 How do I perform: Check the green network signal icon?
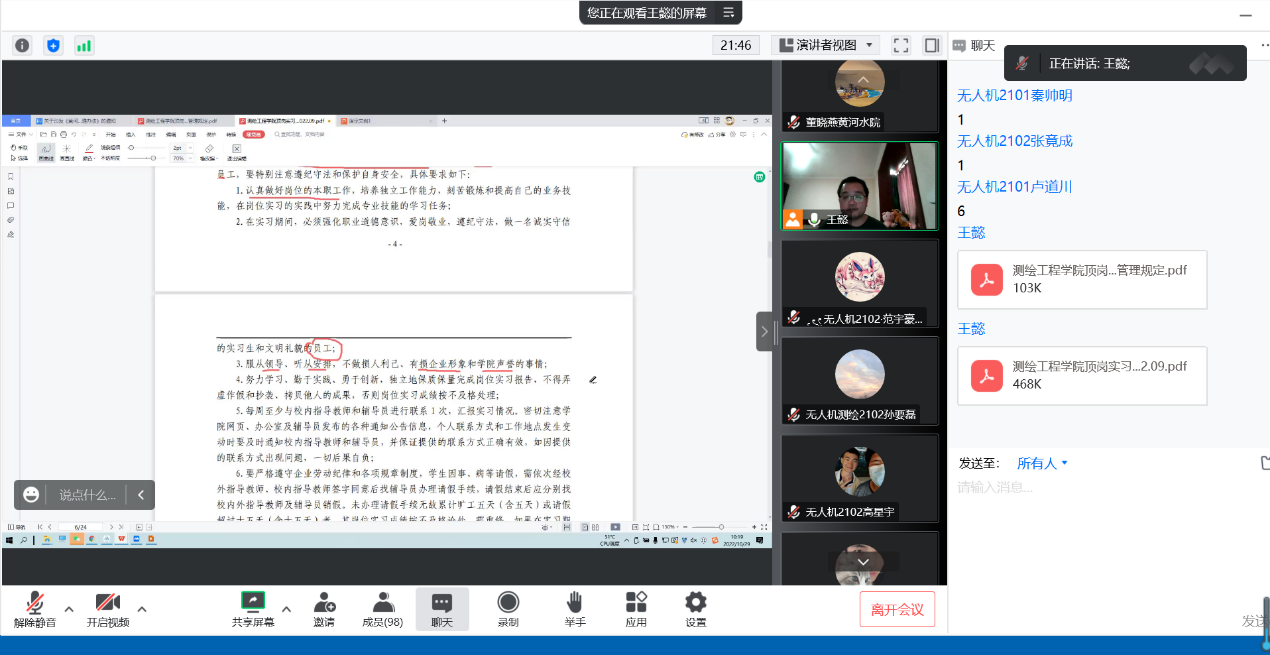tap(84, 45)
